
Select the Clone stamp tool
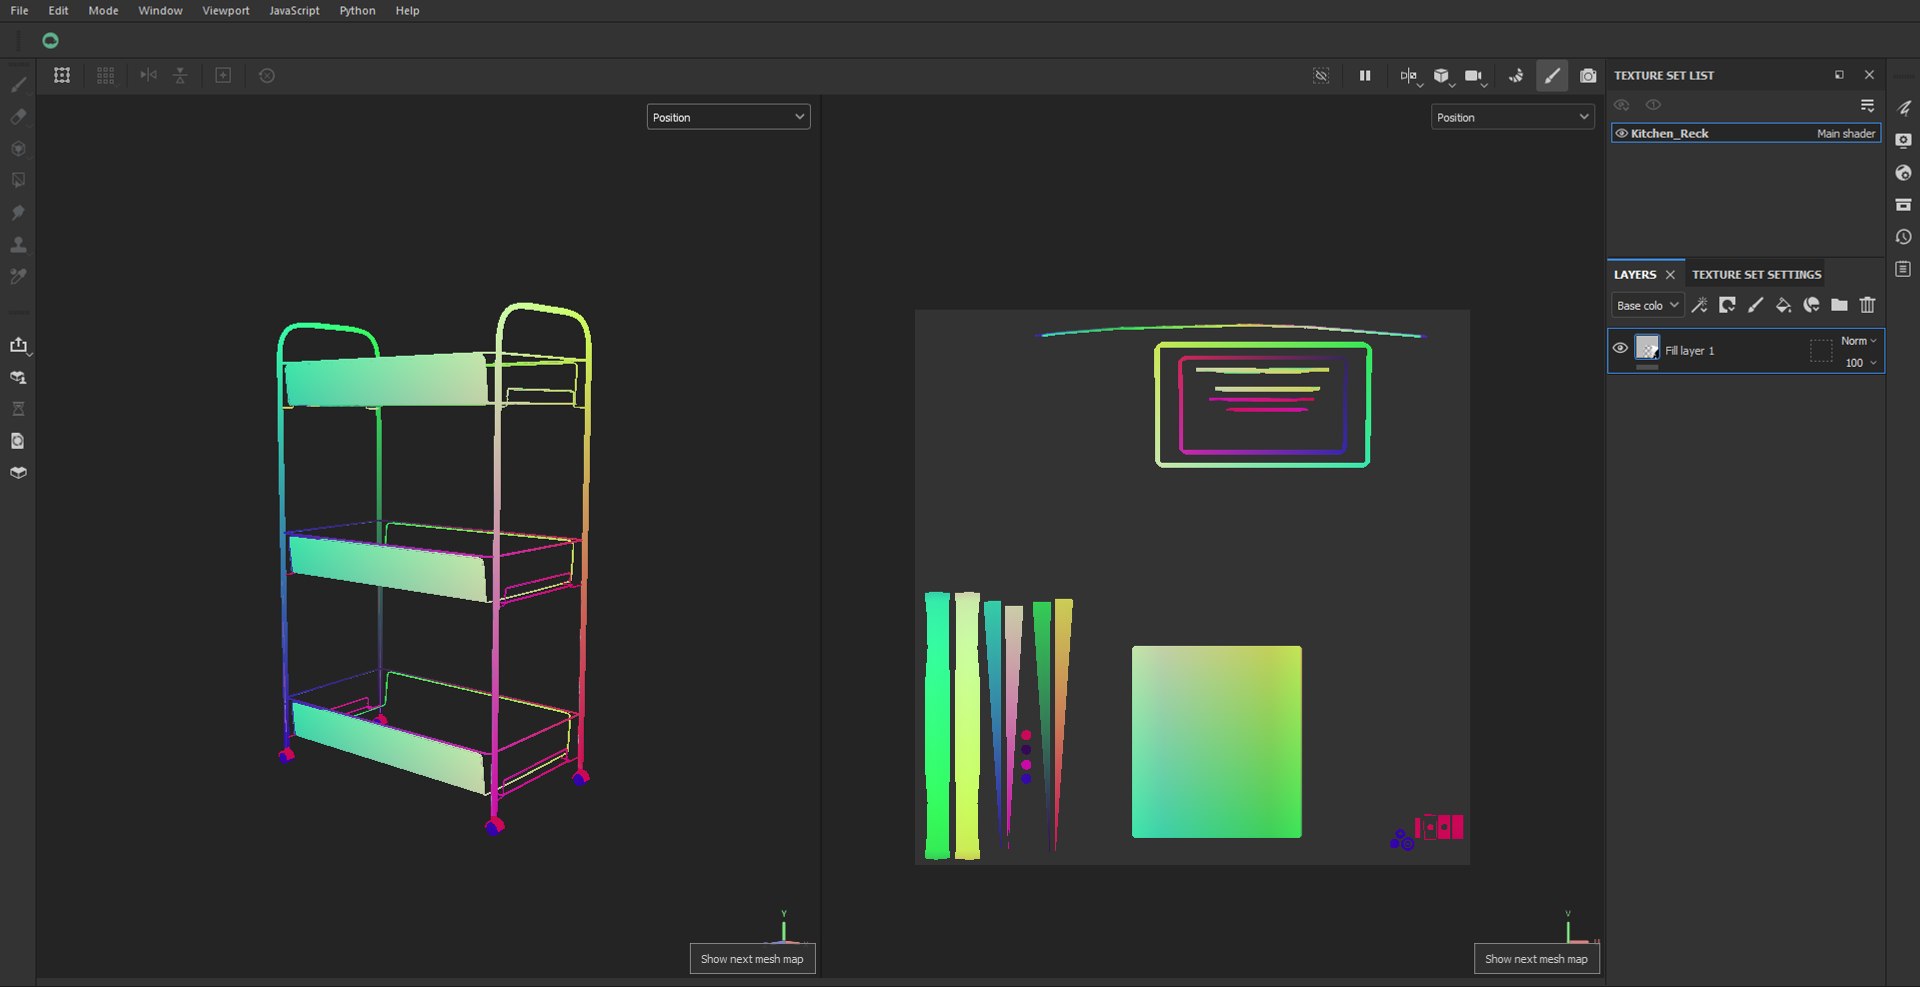point(18,244)
